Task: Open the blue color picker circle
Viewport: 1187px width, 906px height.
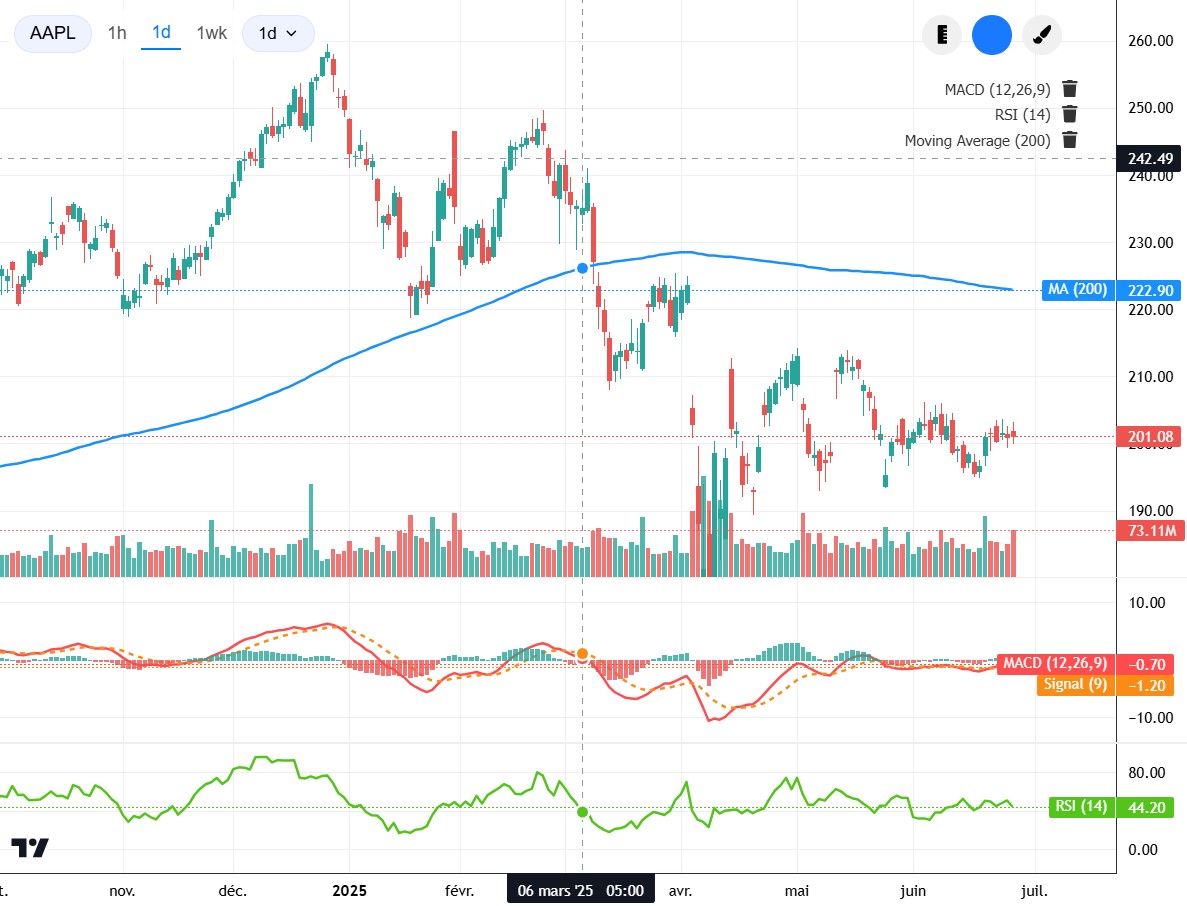Action: (992, 35)
